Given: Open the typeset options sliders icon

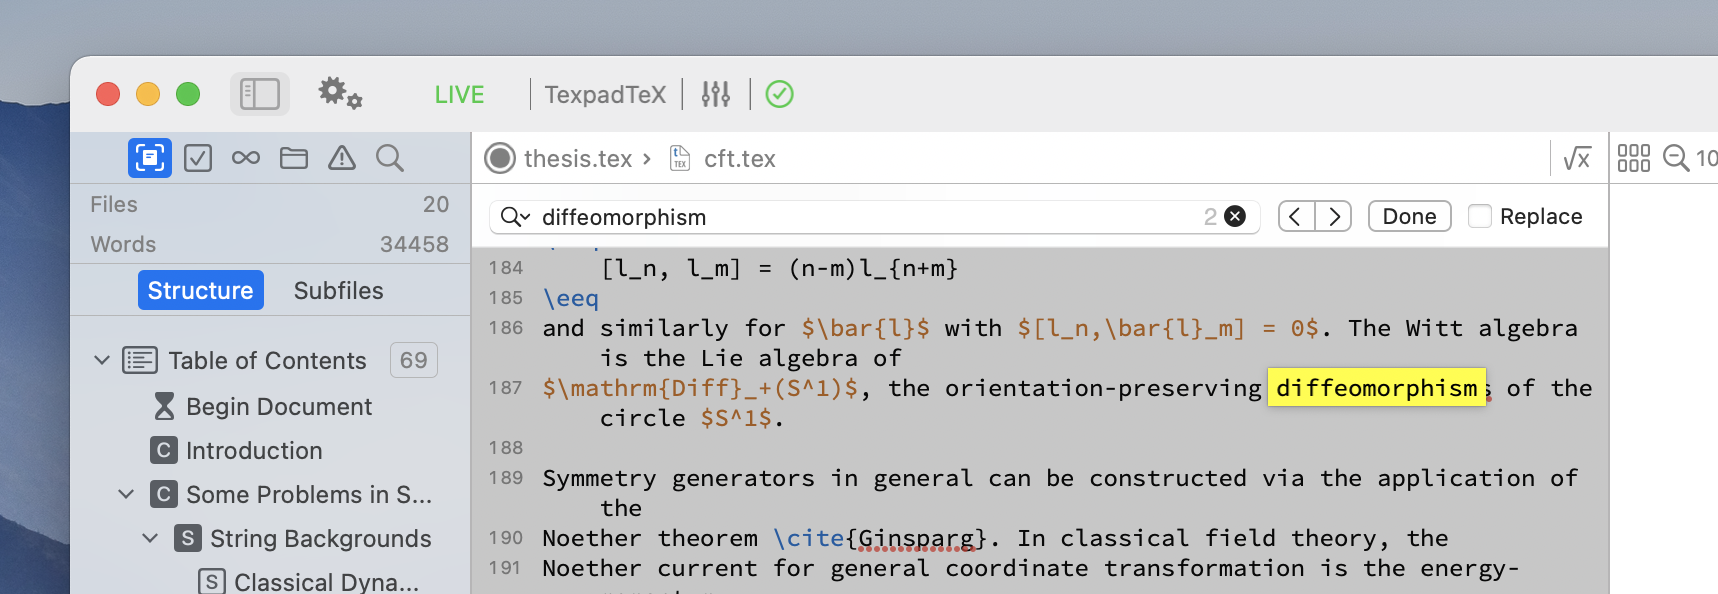Looking at the screenshot, I should (x=716, y=94).
